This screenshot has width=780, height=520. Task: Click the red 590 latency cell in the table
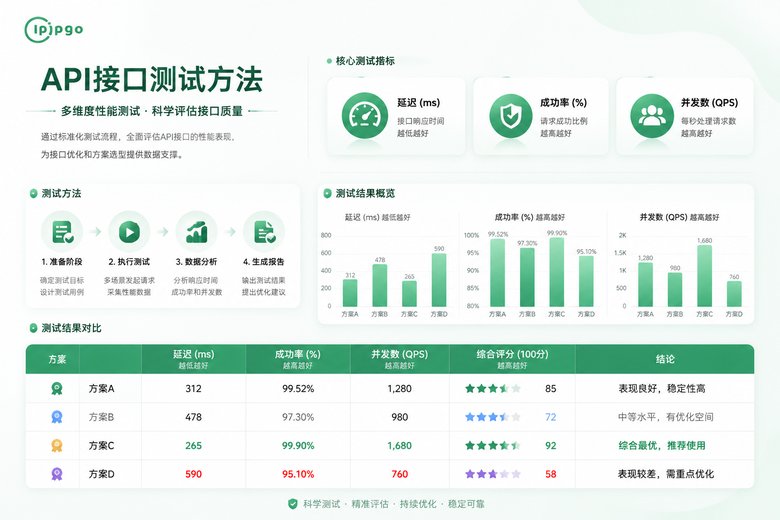click(194, 474)
